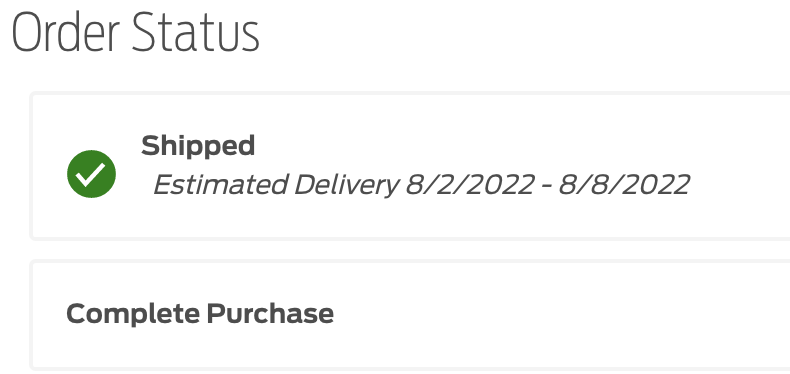Click empty space right of the Shipped label
Screen dimensions: 790x374
[504, 146]
